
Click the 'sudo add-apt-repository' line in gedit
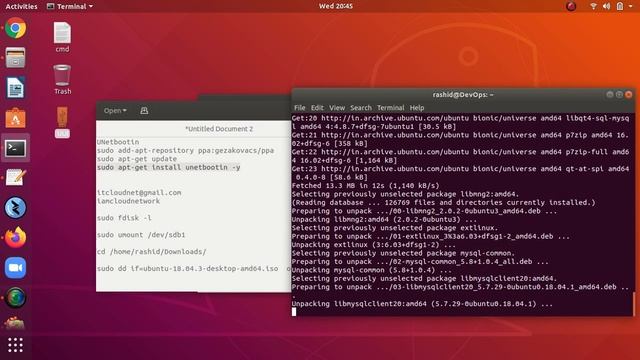185,151
